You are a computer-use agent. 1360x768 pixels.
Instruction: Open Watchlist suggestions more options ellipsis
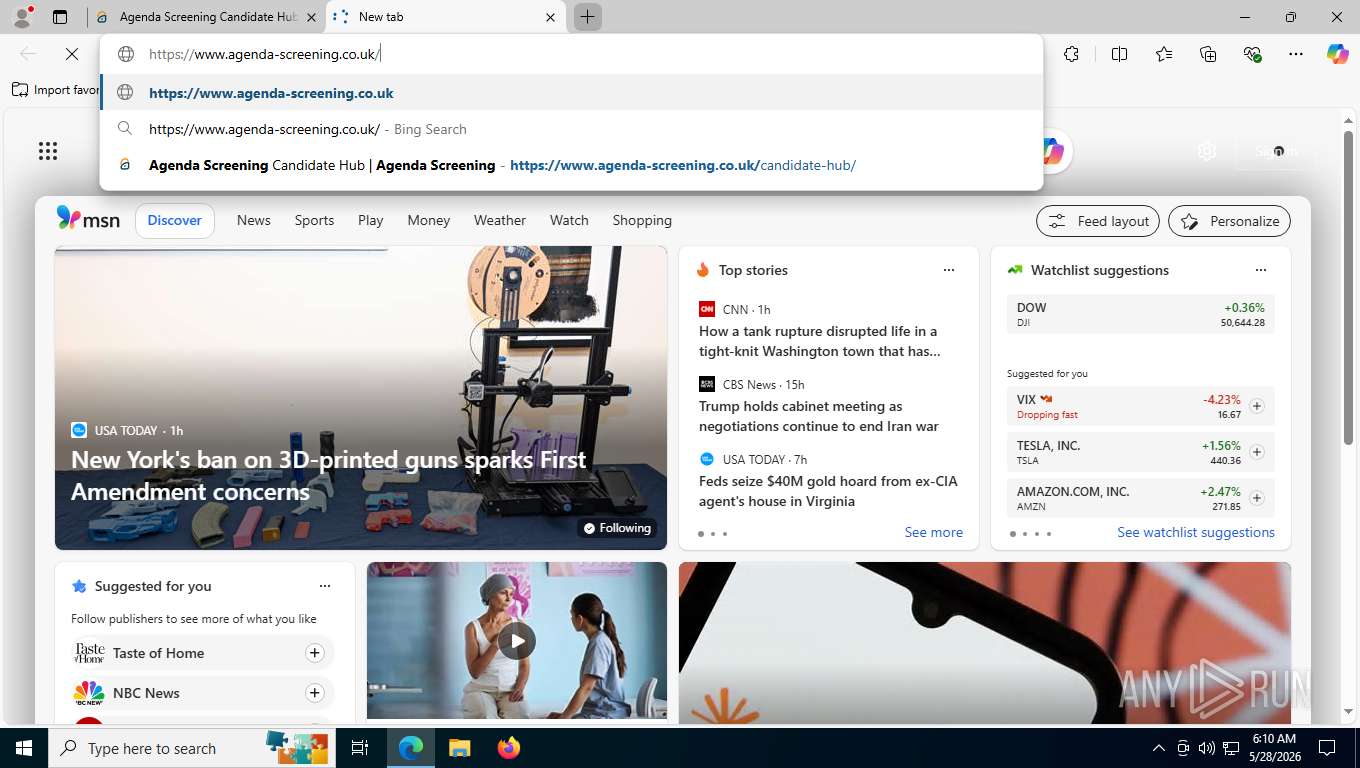coord(1261,270)
